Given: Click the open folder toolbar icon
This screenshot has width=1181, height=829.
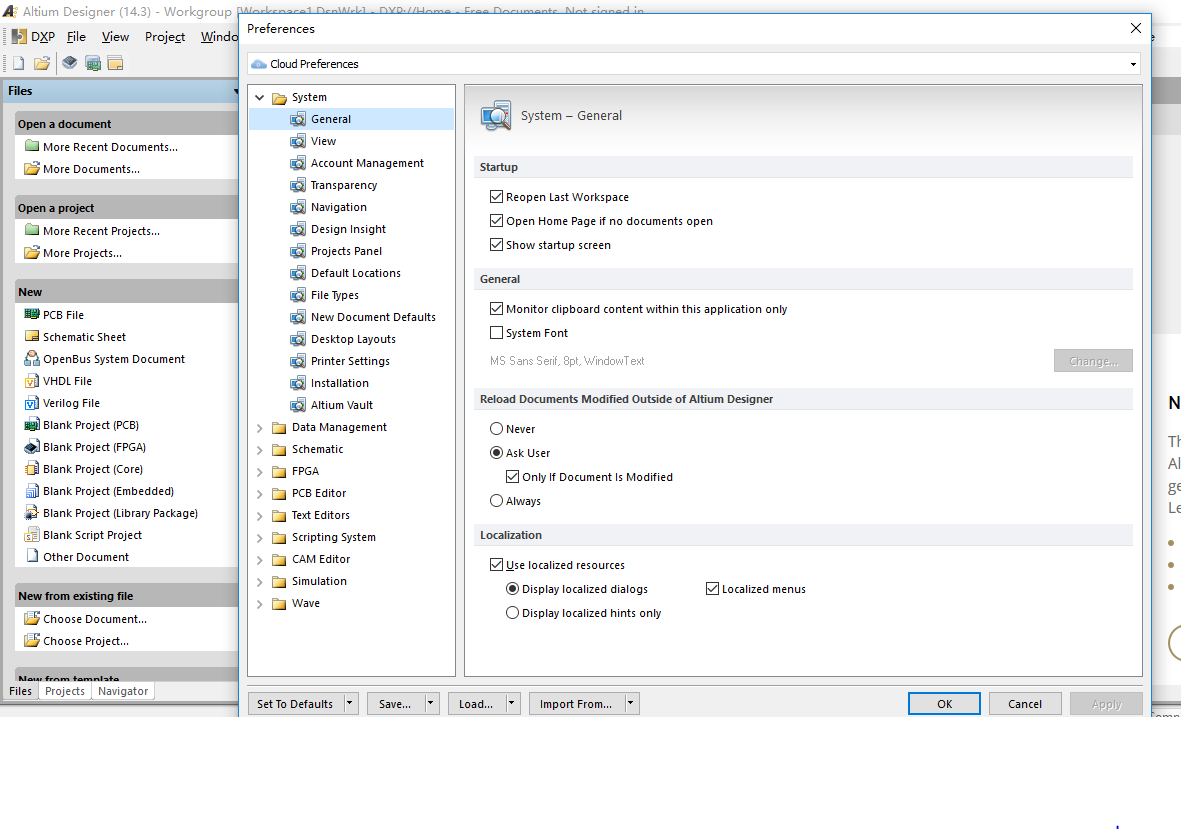Looking at the screenshot, I should [42, 63].
